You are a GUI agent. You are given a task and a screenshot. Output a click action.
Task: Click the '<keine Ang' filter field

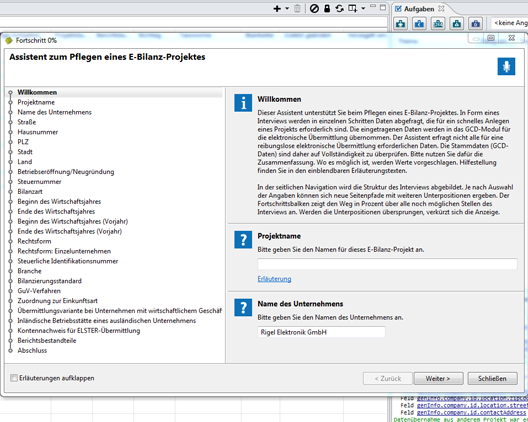pos(509,23)
